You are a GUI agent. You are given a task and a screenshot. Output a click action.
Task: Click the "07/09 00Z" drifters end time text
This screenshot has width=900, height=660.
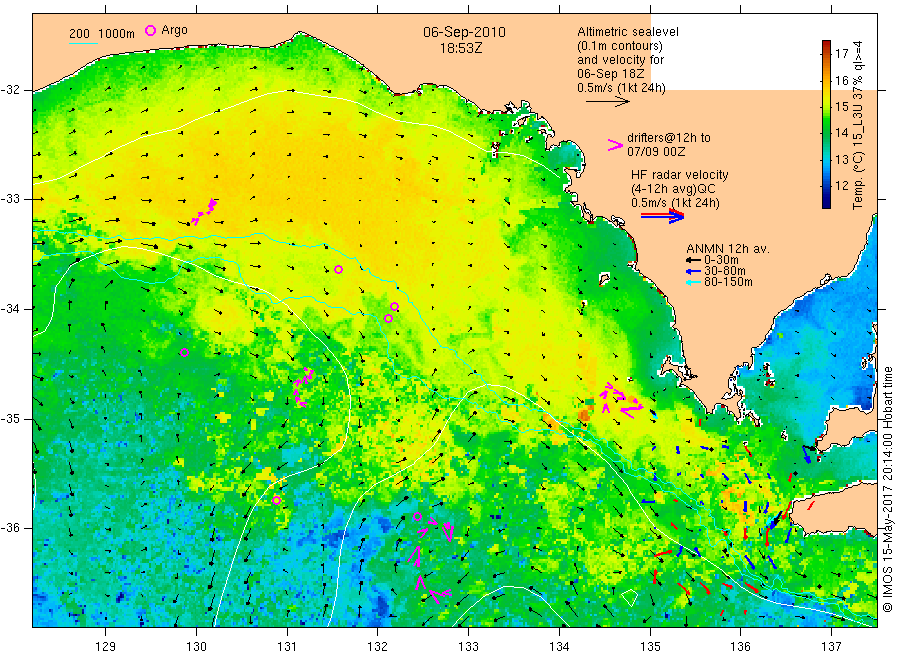(656, 152)
